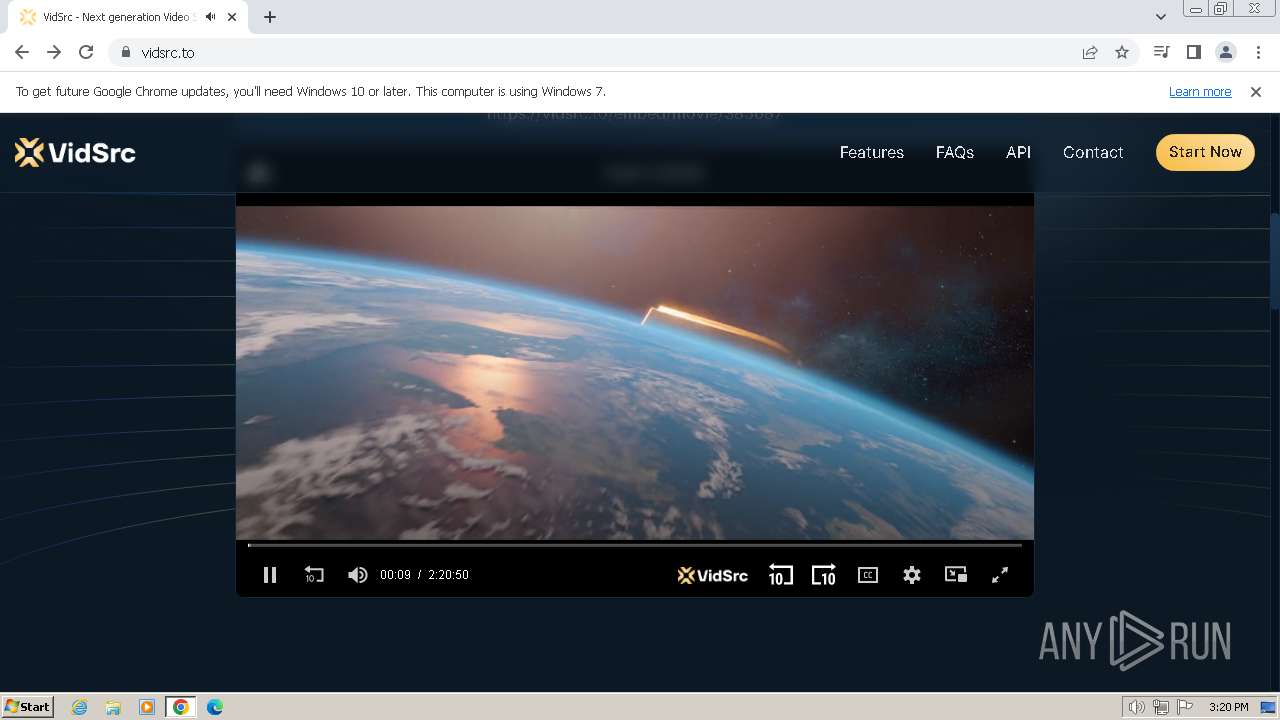Go forward in browser history
Viewport: 1280px width, 720px height.
tap(54, 52)
